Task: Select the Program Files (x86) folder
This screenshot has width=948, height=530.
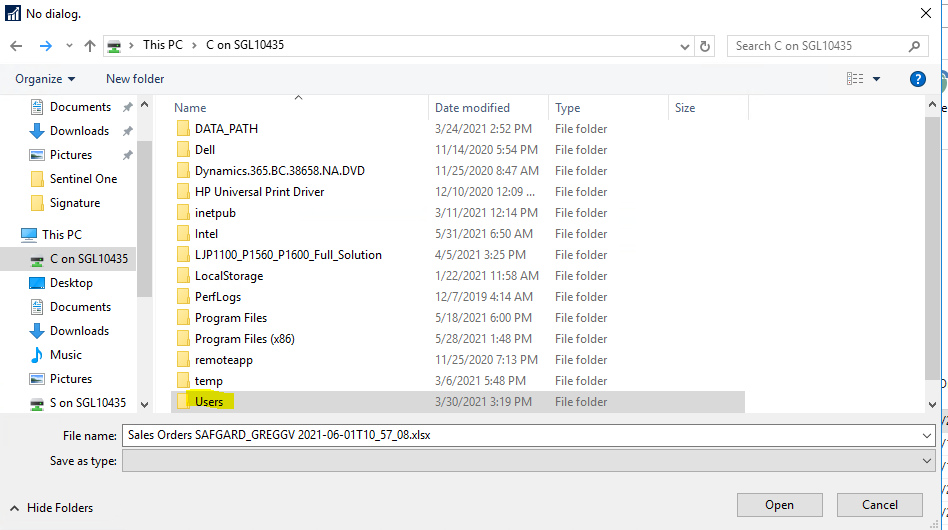Action: point(244,339)
